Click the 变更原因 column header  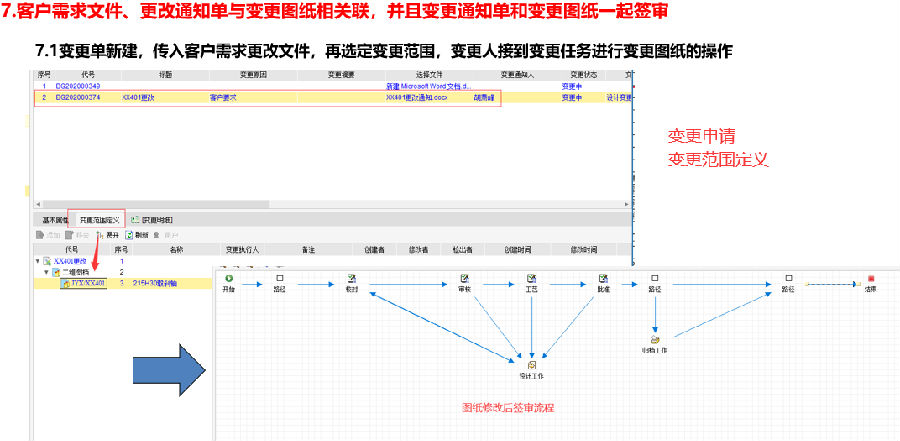[253, 75]
